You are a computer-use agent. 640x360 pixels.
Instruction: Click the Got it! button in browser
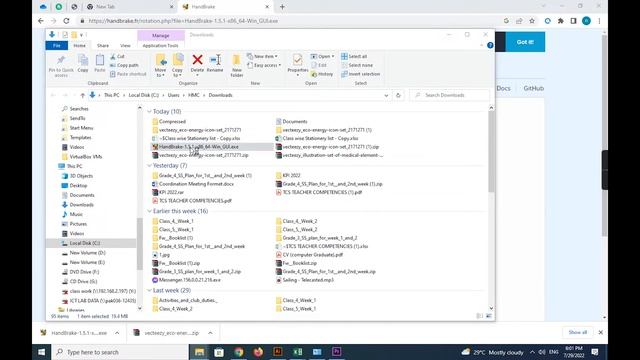(x=525, y=42)
